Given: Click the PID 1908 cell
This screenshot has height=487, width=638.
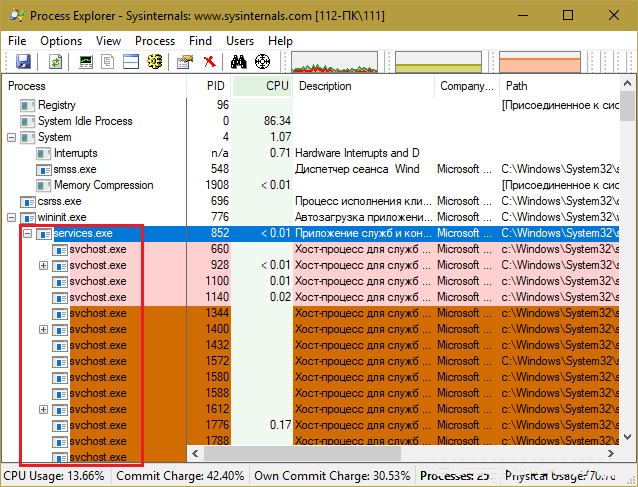Looking at the screenshot, I should pos(217,186).
